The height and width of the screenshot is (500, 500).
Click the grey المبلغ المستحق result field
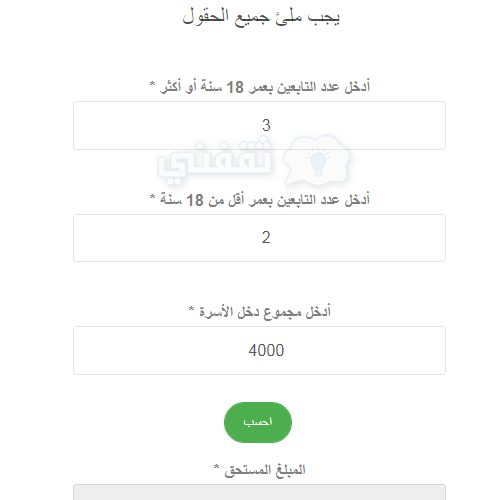tap(259, 492)
